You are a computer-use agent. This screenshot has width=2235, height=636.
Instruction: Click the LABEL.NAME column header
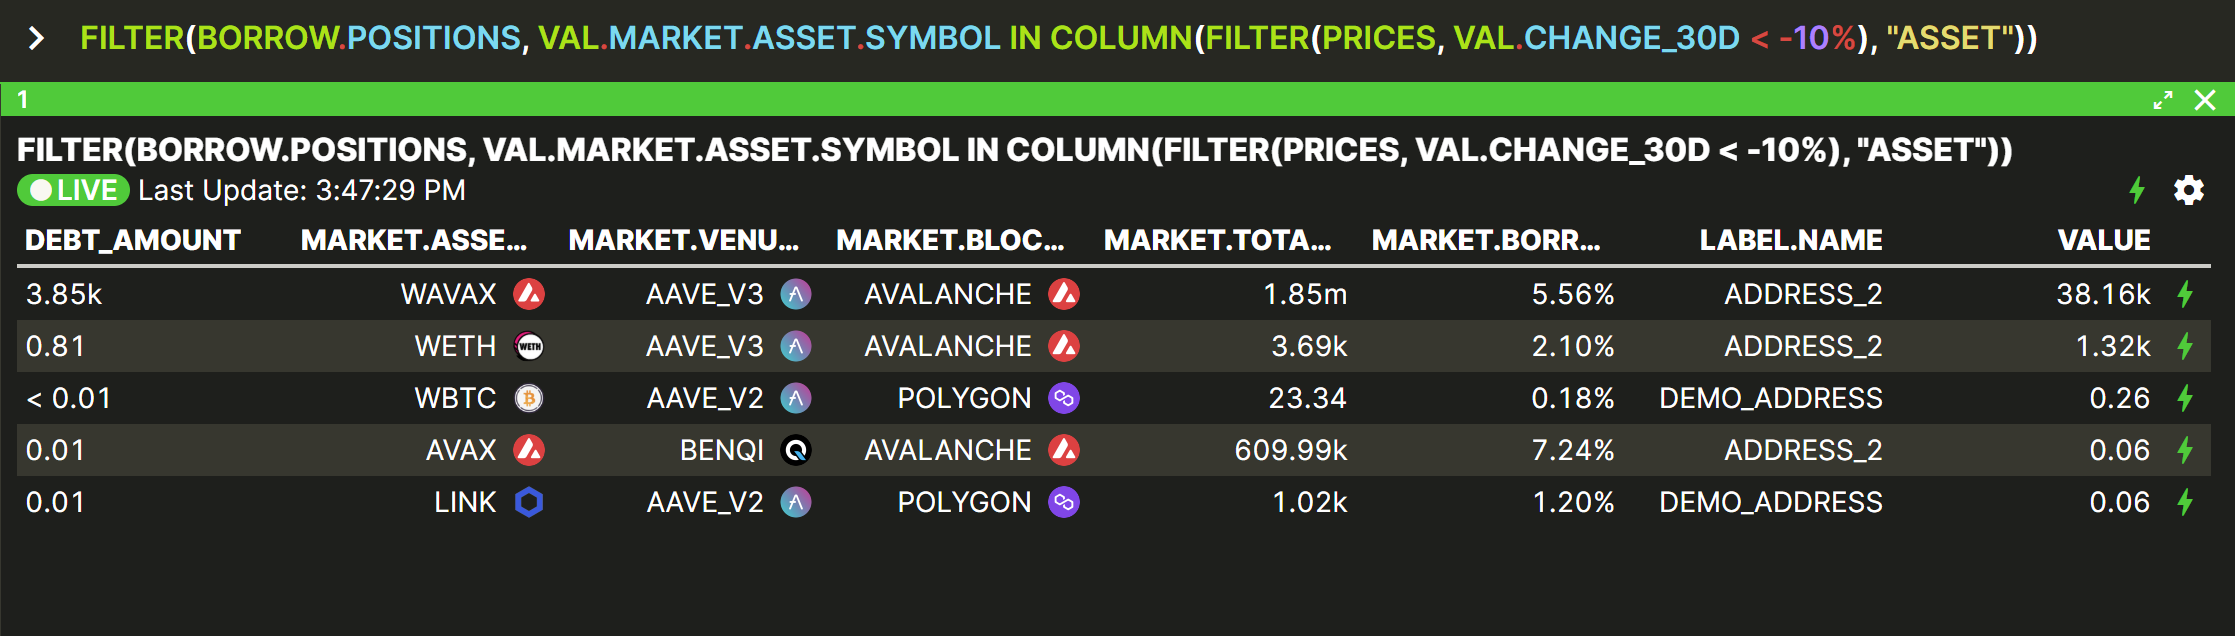pos(1790,240)
